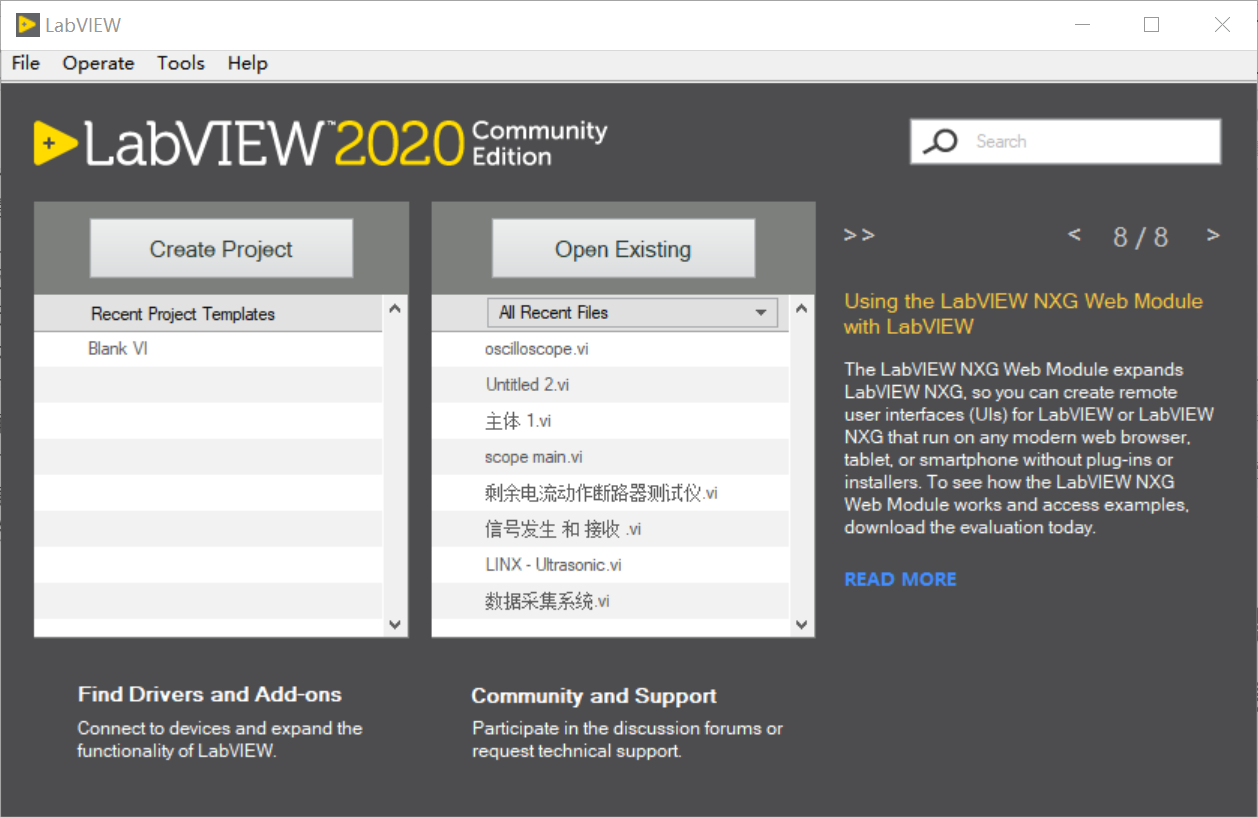This screenshot has height=817, width=1258.
Task: Click the Open Existing button
Action: coord(622,248)
